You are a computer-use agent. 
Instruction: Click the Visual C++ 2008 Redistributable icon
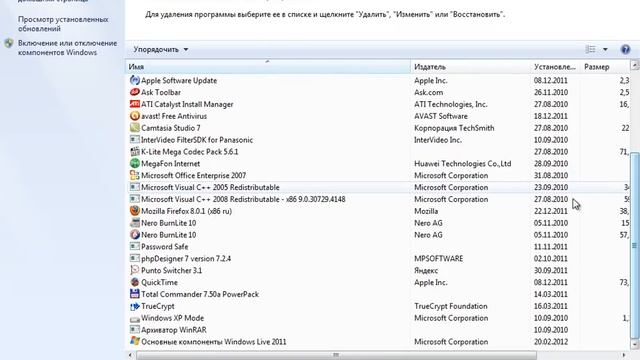tap(134, 199)
